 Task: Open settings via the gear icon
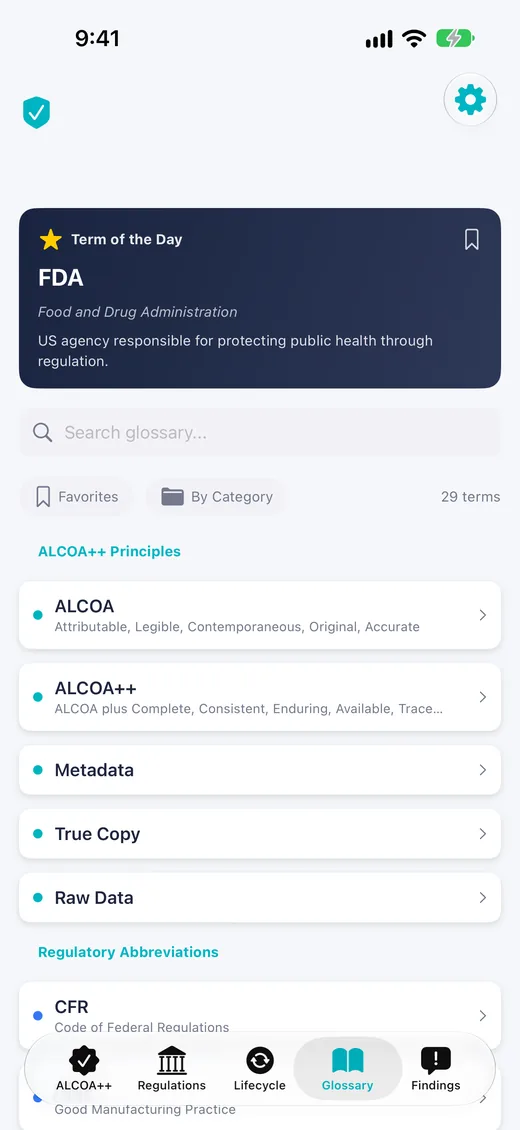point(470,99)
